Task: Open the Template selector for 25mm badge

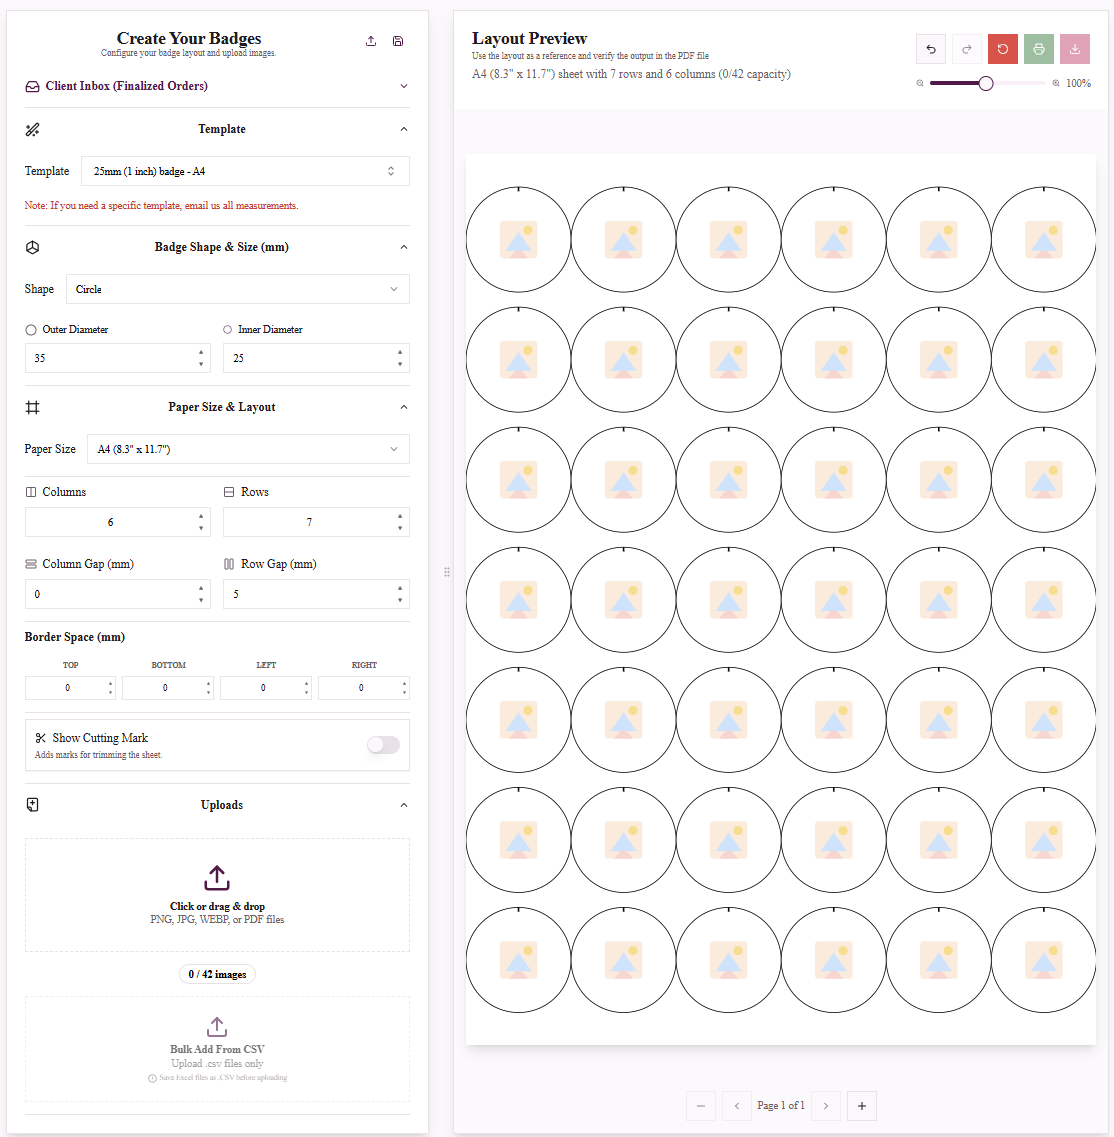Action: coord(245,171)
